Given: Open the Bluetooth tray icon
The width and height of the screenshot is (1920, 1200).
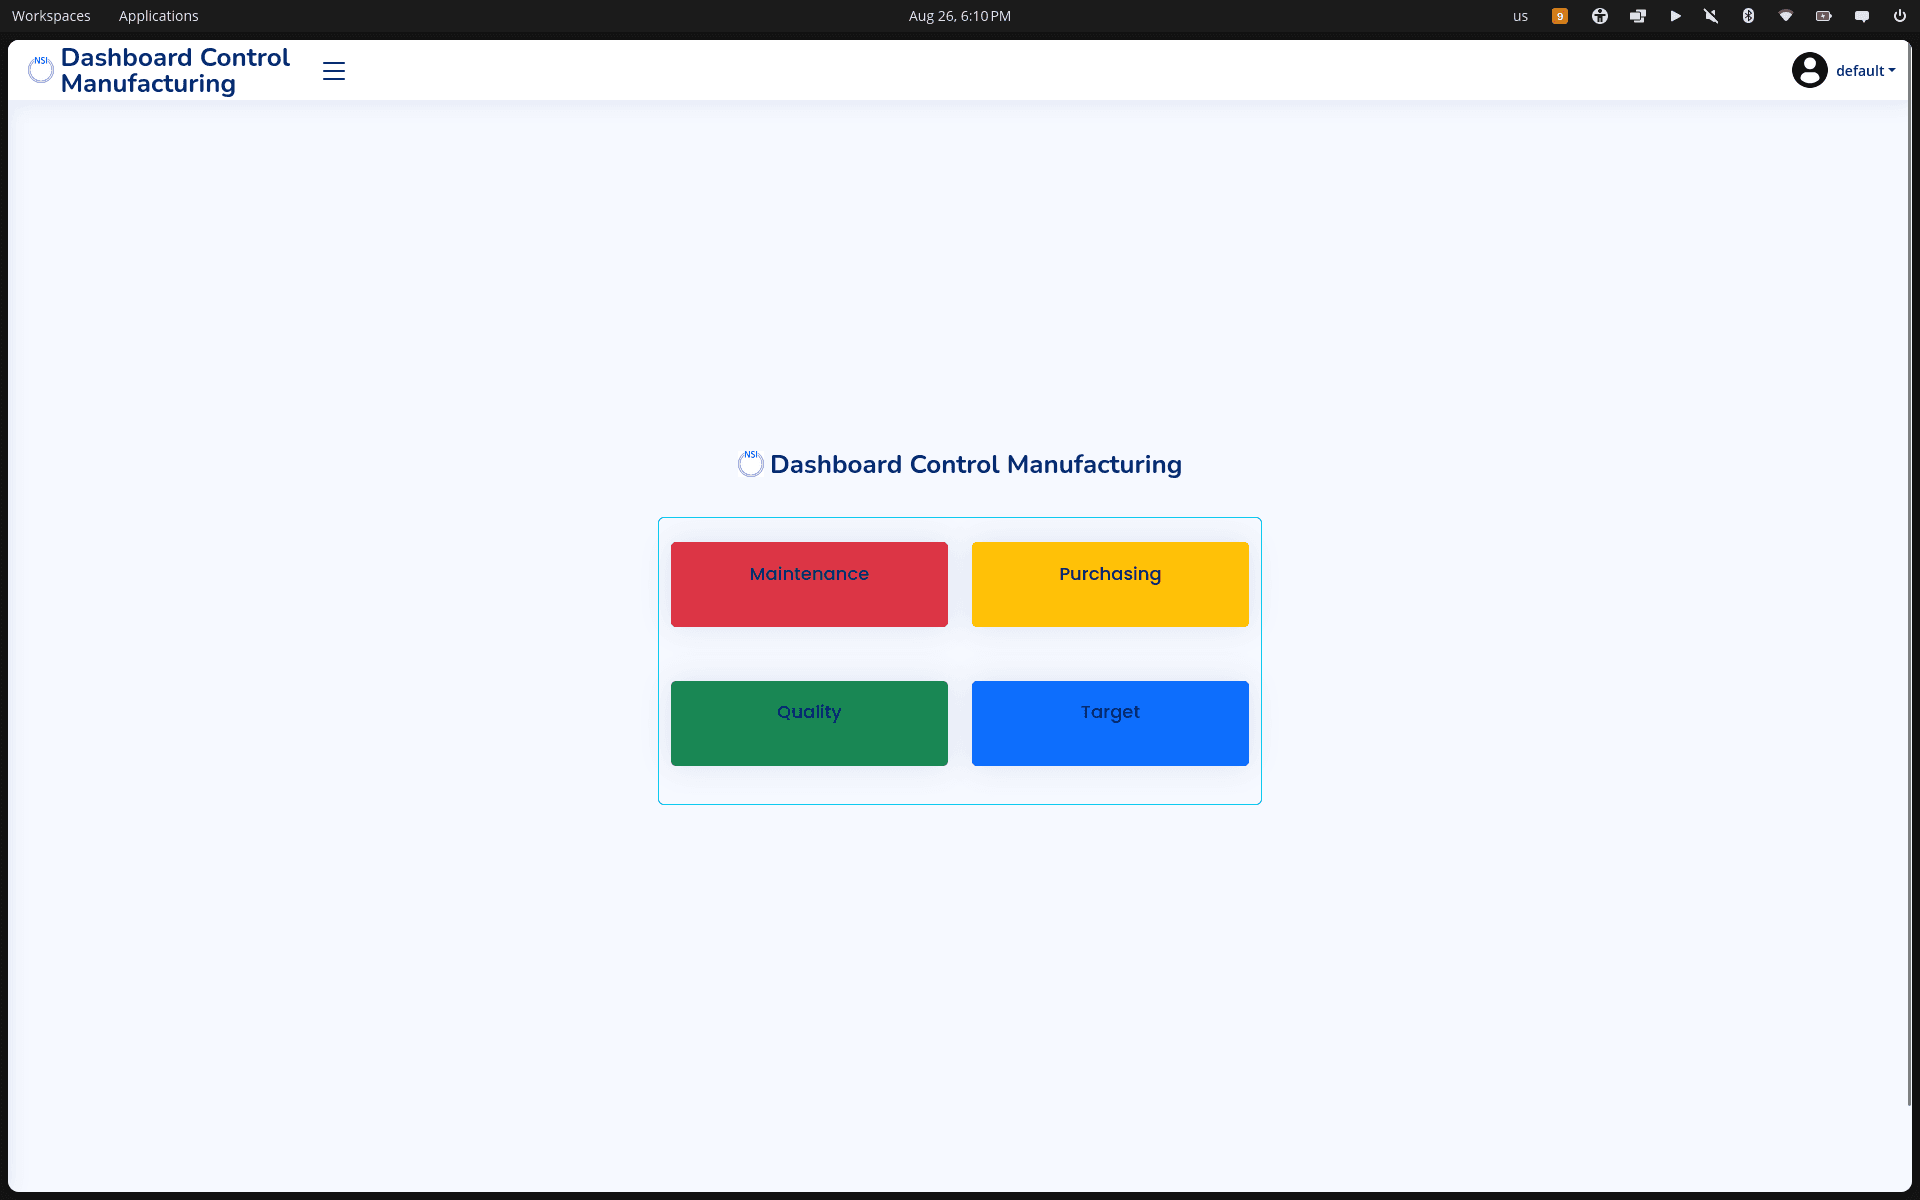Looking at the screenshot, I should tap(1748, 16).
